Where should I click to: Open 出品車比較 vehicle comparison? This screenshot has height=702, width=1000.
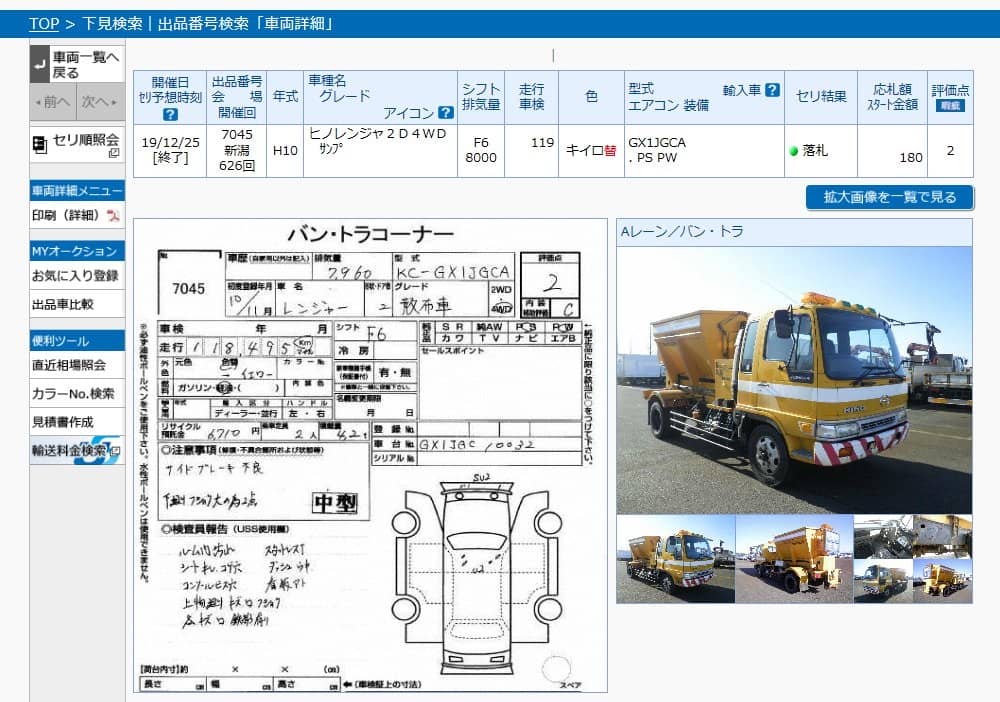(77, 304)
